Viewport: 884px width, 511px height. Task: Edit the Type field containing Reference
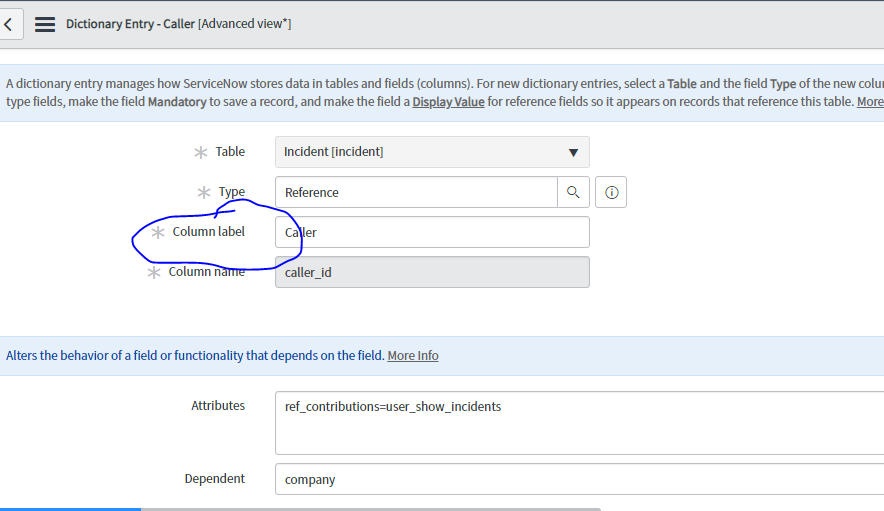[417, 192]
